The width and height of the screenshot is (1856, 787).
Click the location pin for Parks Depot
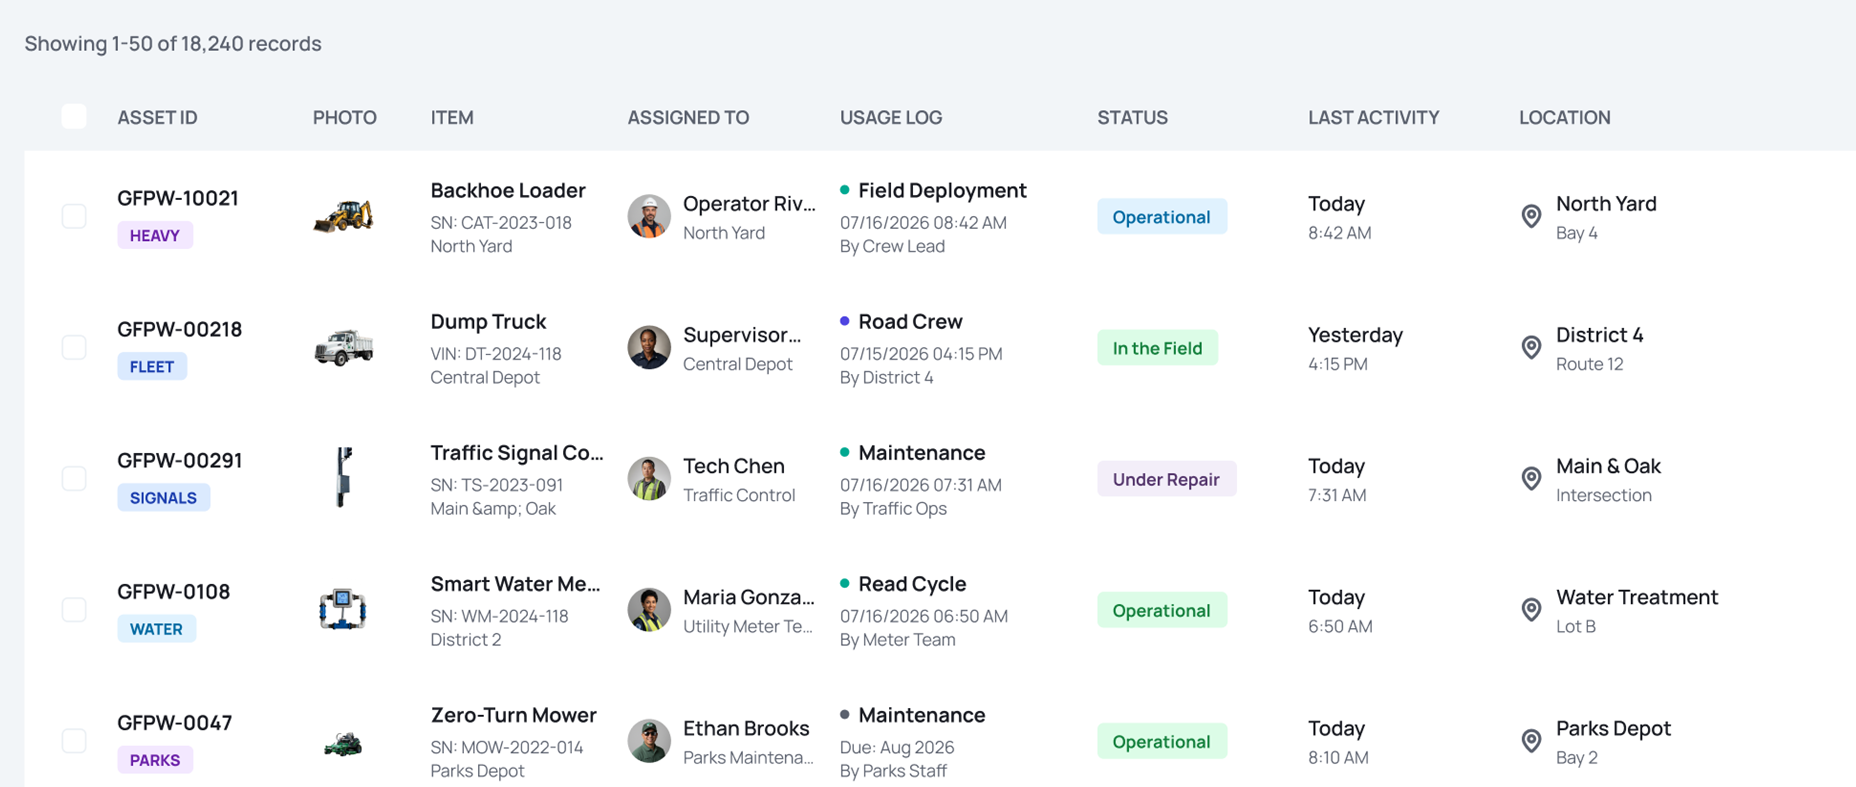pos(1531,740)
